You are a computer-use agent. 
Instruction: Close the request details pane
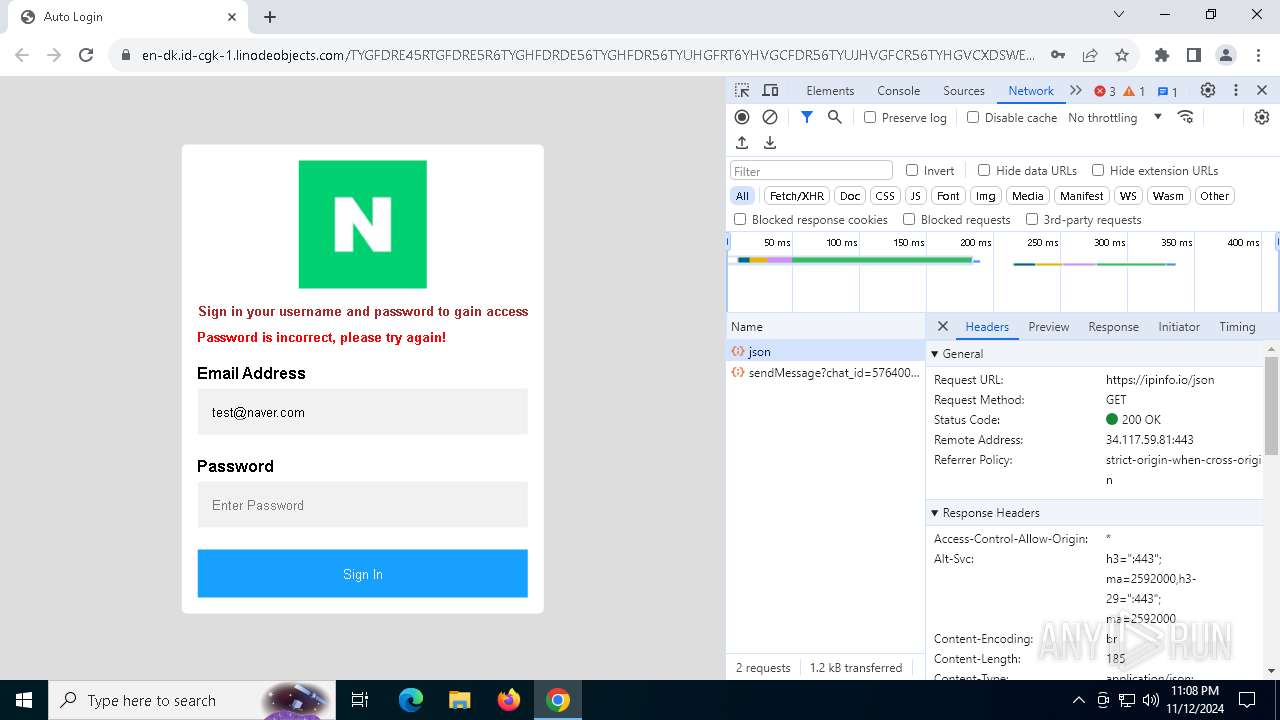point(943,327)
